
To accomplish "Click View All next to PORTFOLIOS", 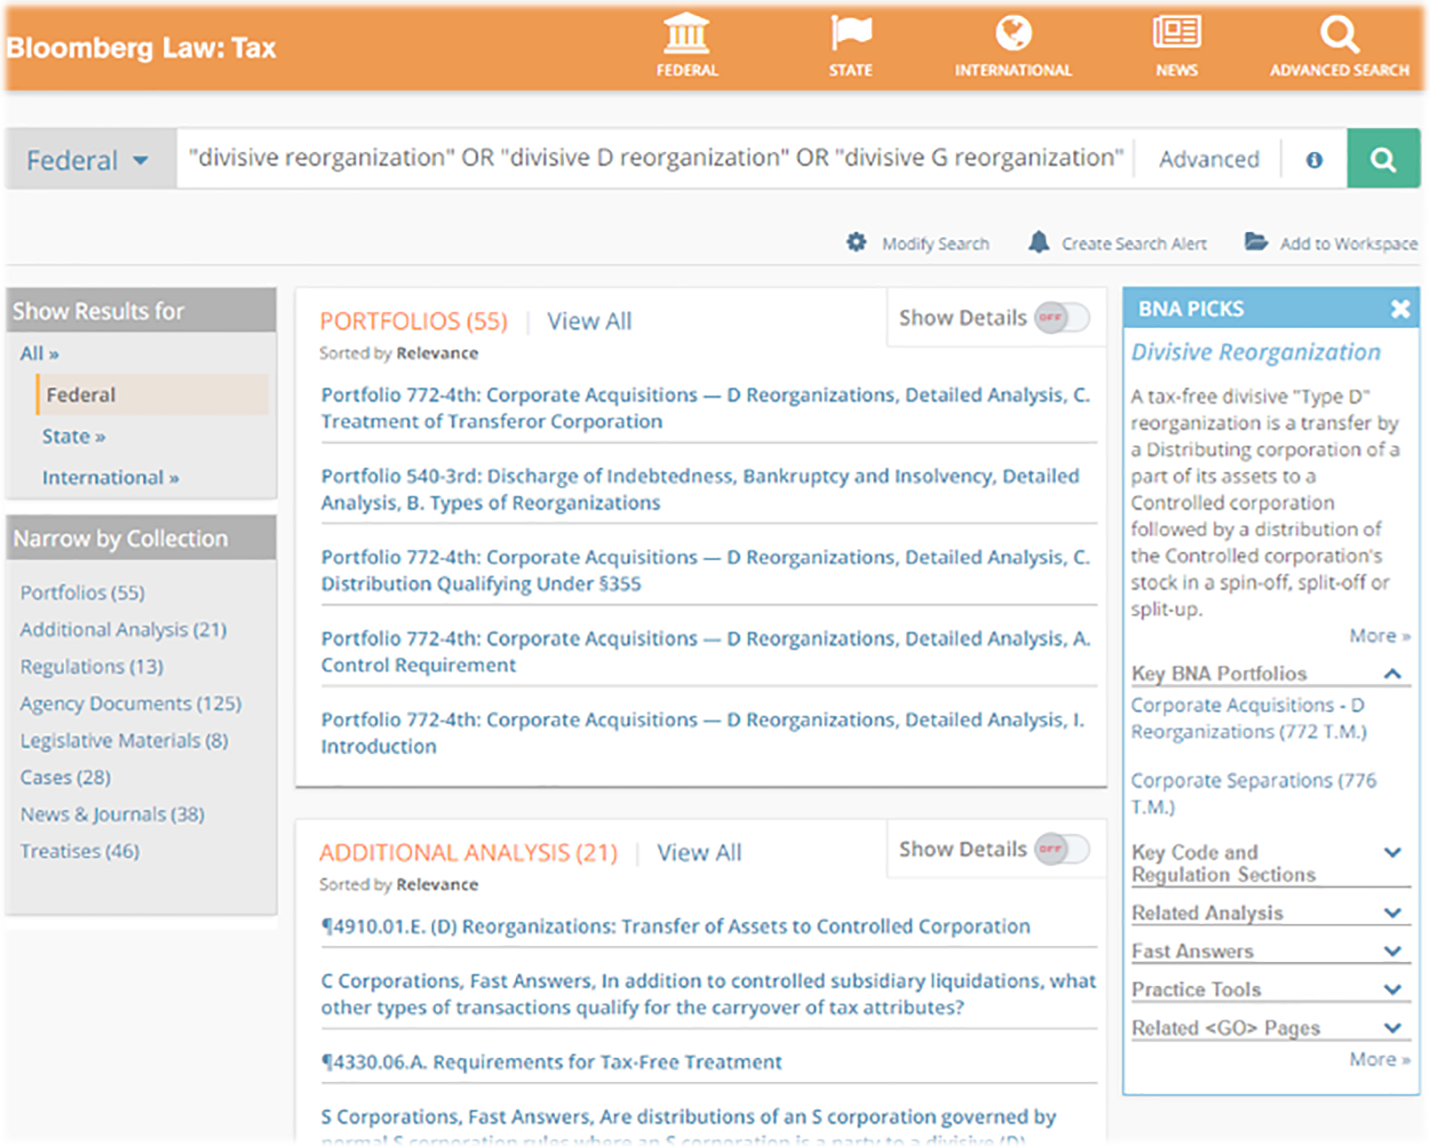I will (x=589, y=321).
